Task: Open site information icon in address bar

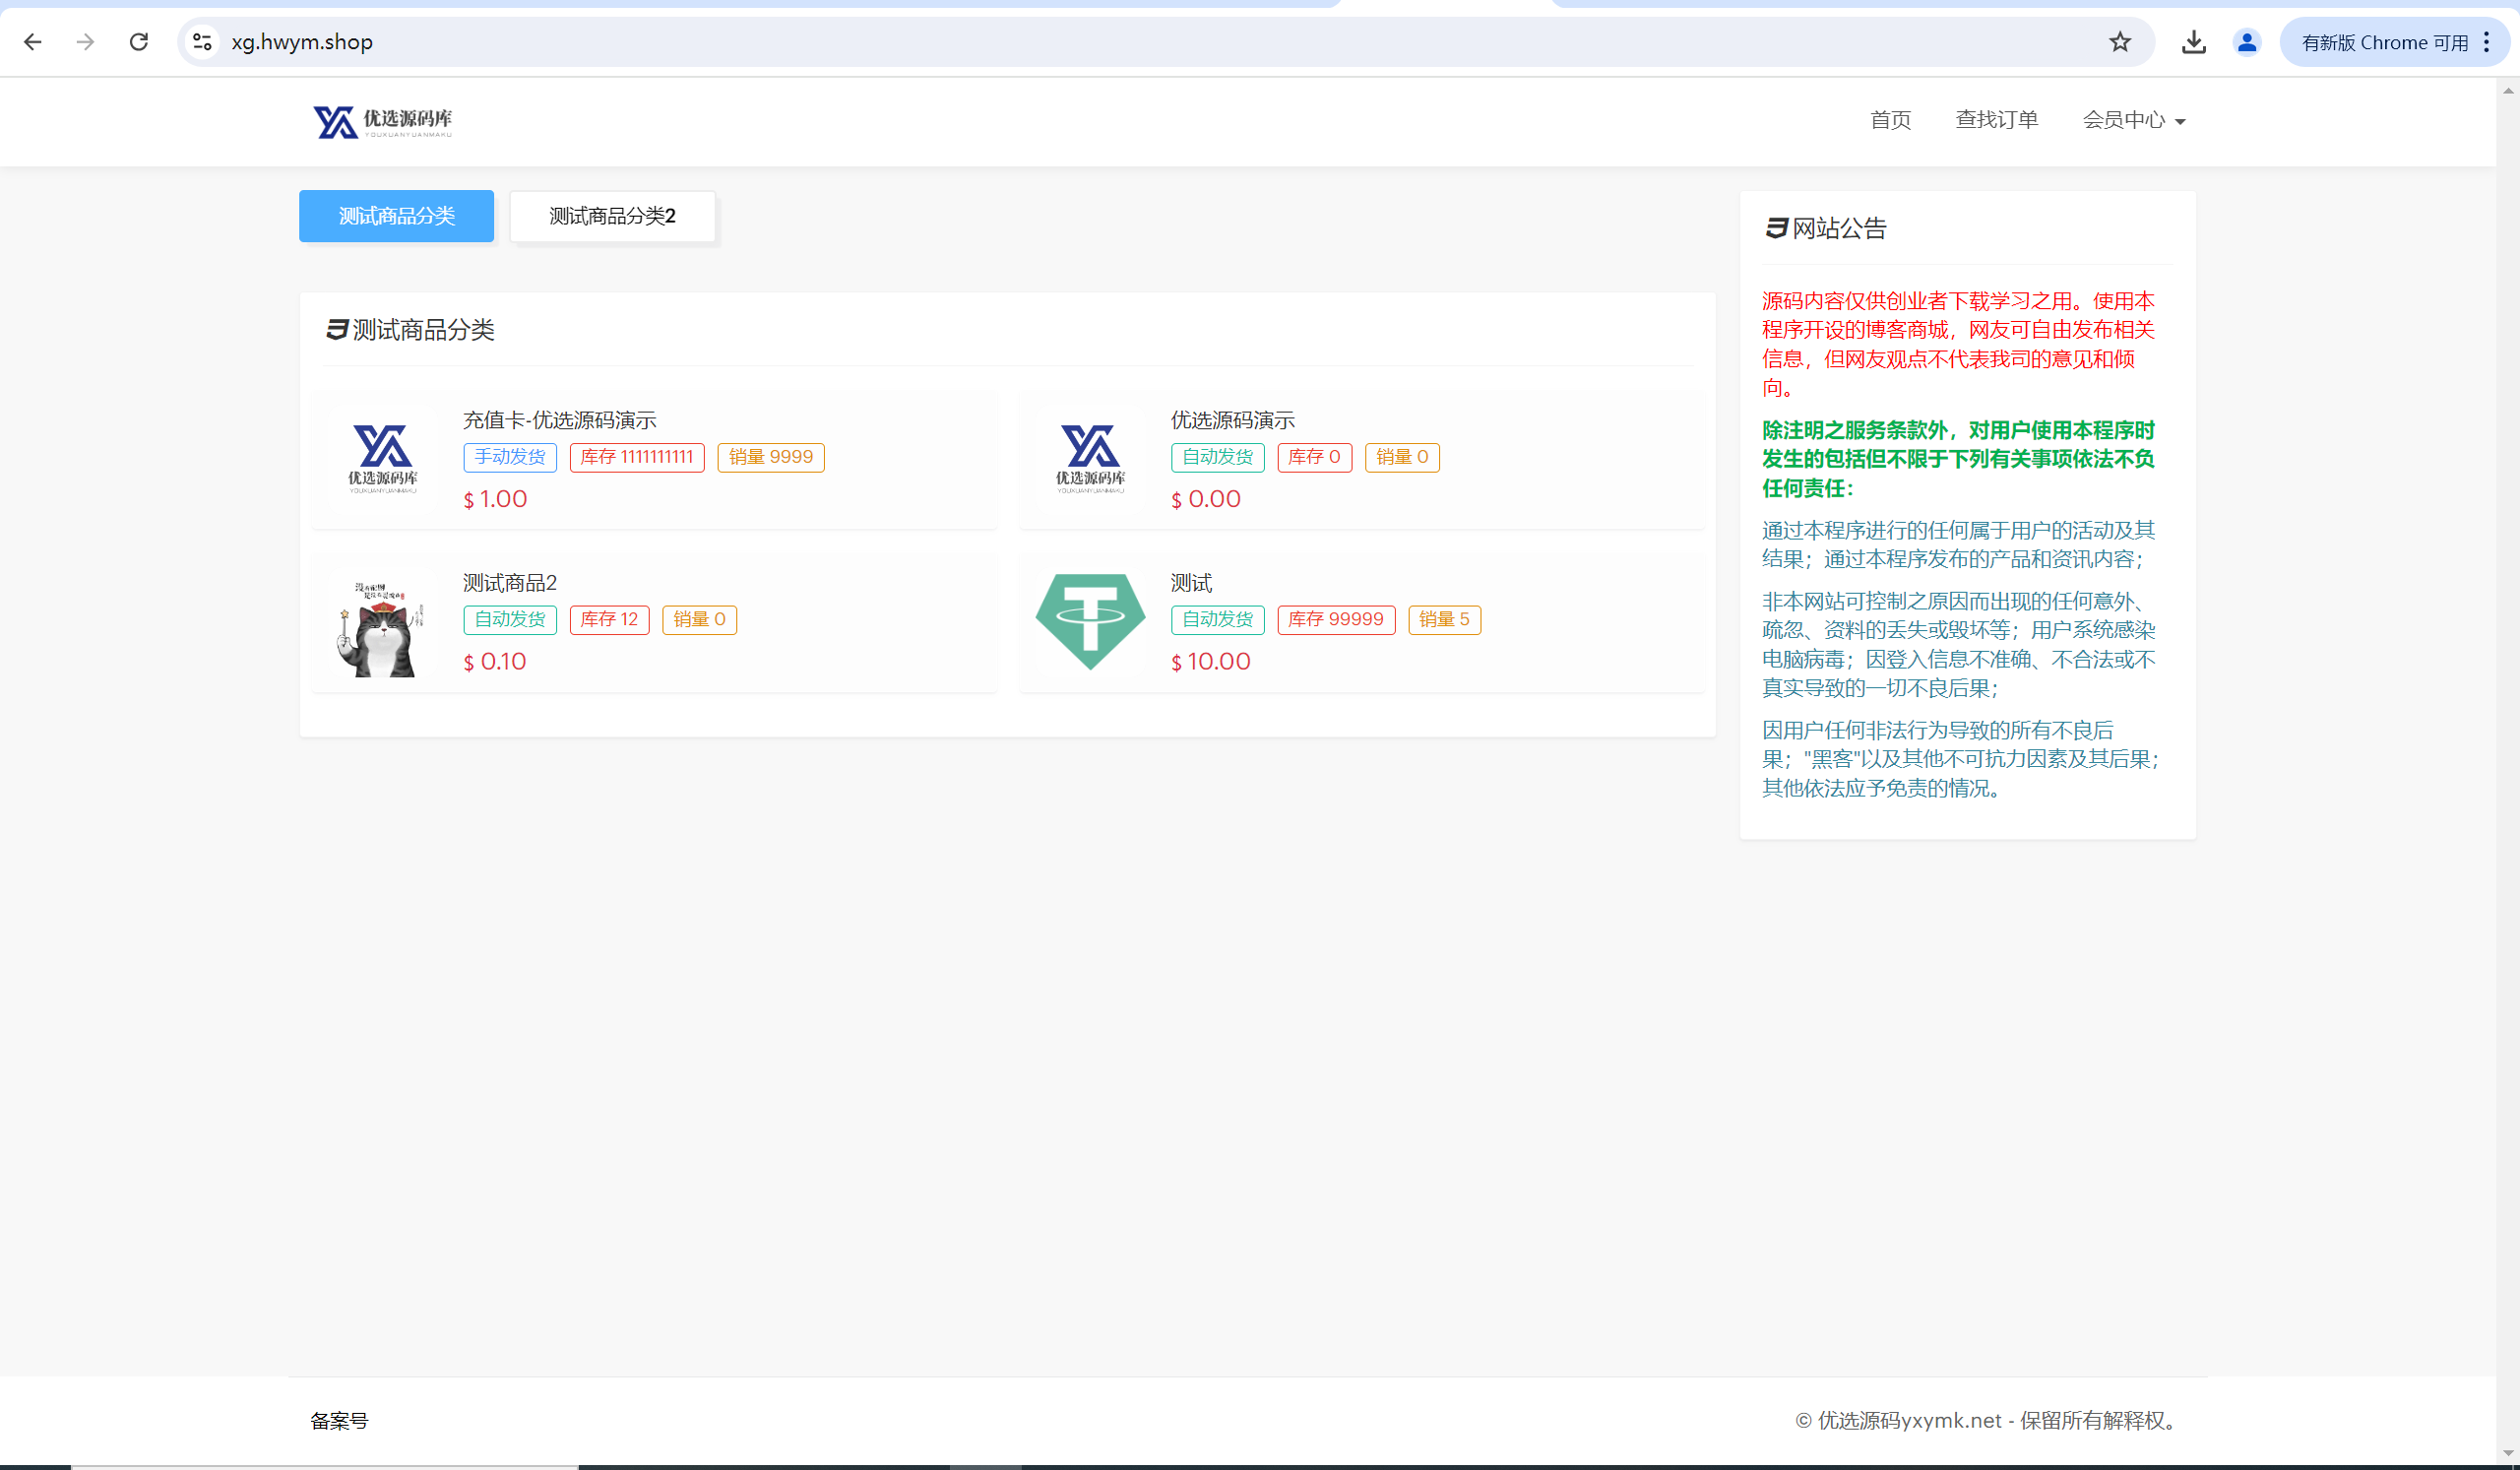Action: point(202,42)
